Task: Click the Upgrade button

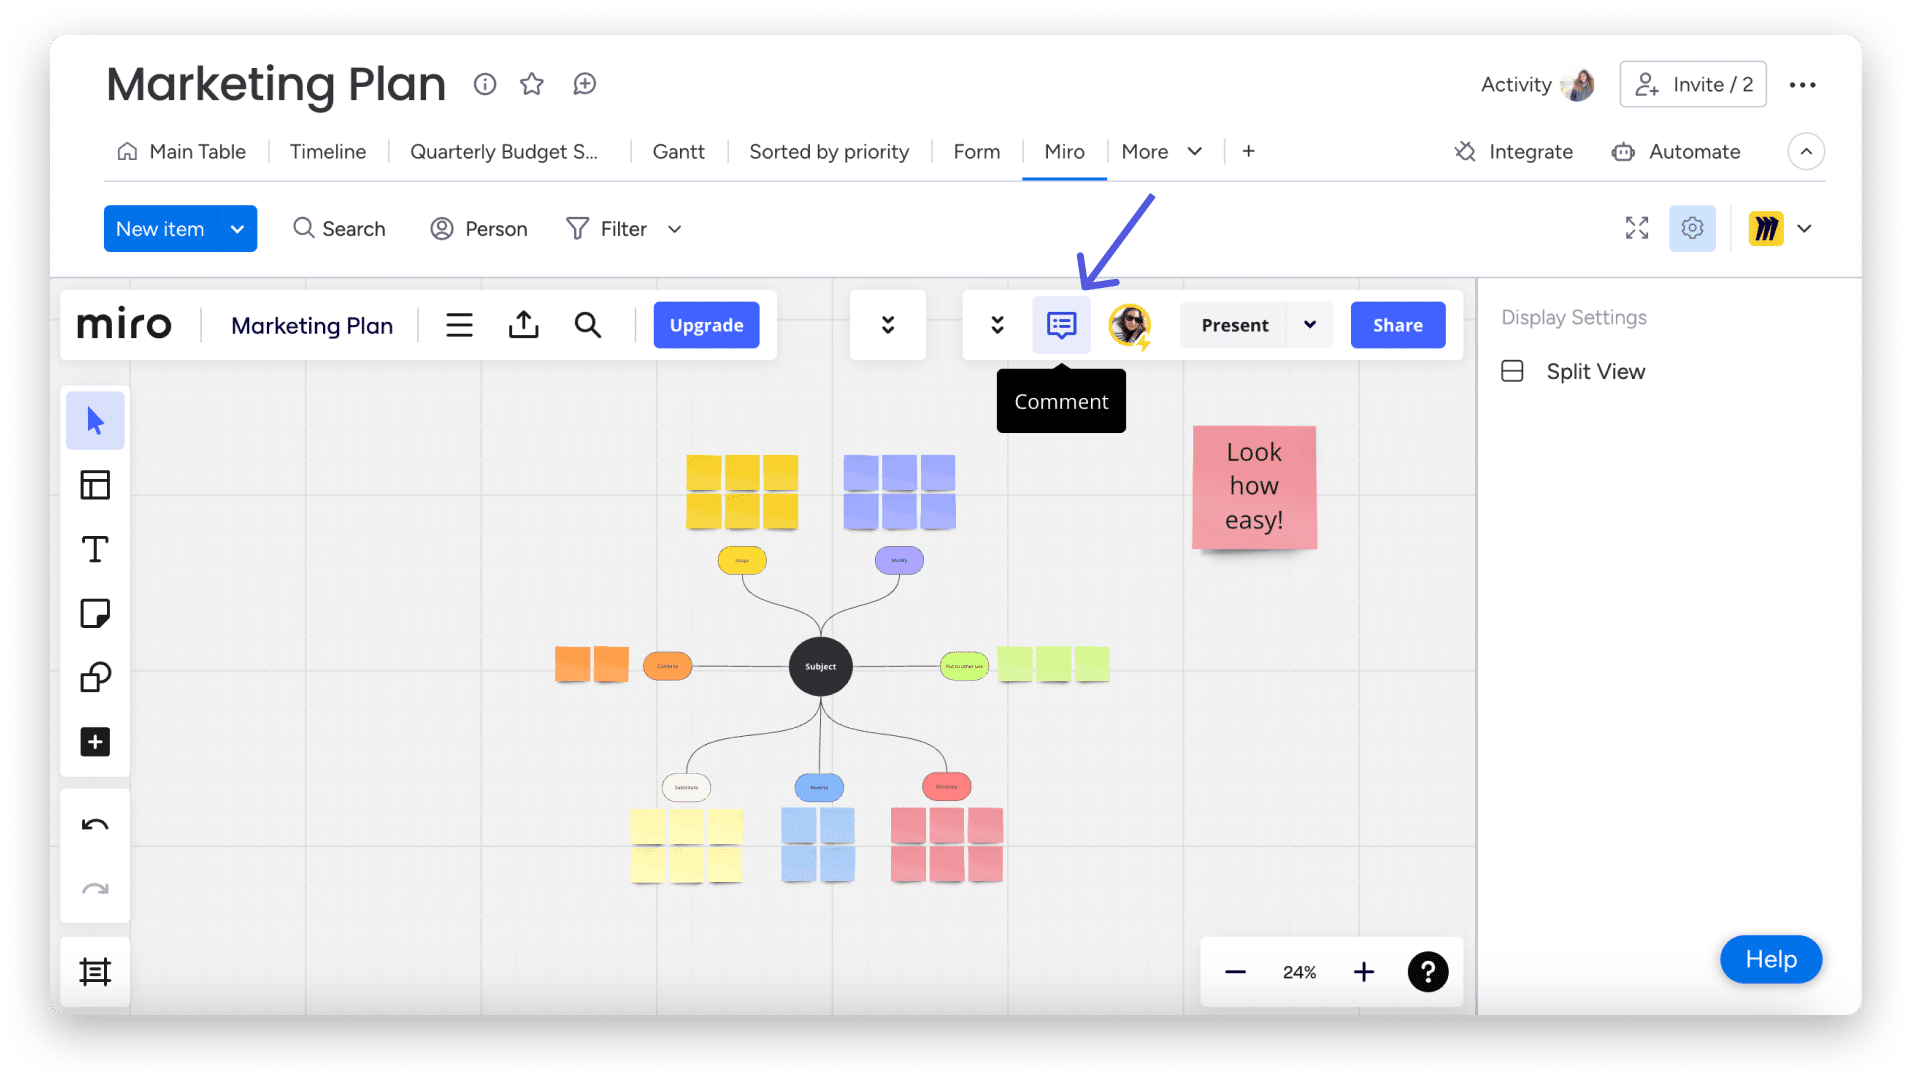Action: pos(706,325)
